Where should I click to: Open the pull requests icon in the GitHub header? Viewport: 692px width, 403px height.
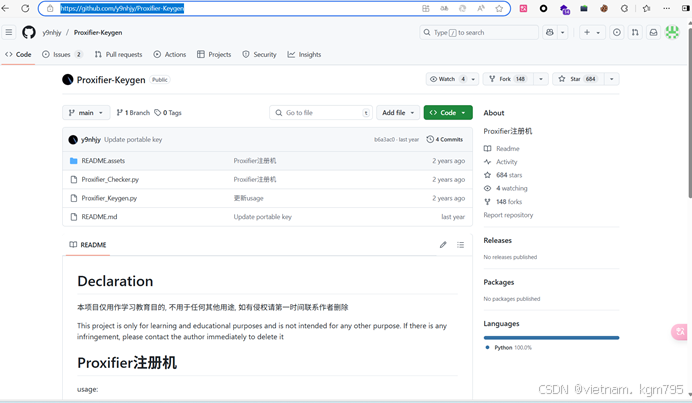[x=635, y=32]
